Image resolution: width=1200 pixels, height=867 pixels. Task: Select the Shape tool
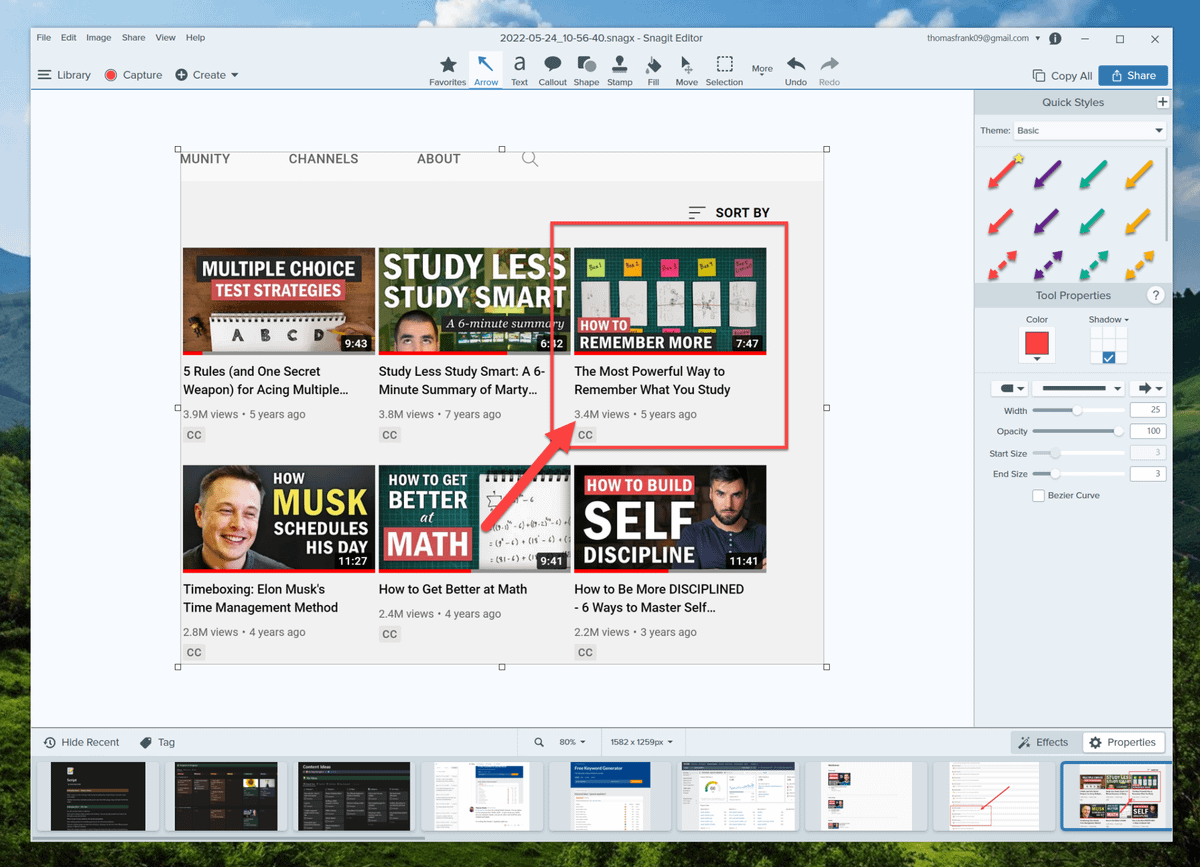pos(586,70)
